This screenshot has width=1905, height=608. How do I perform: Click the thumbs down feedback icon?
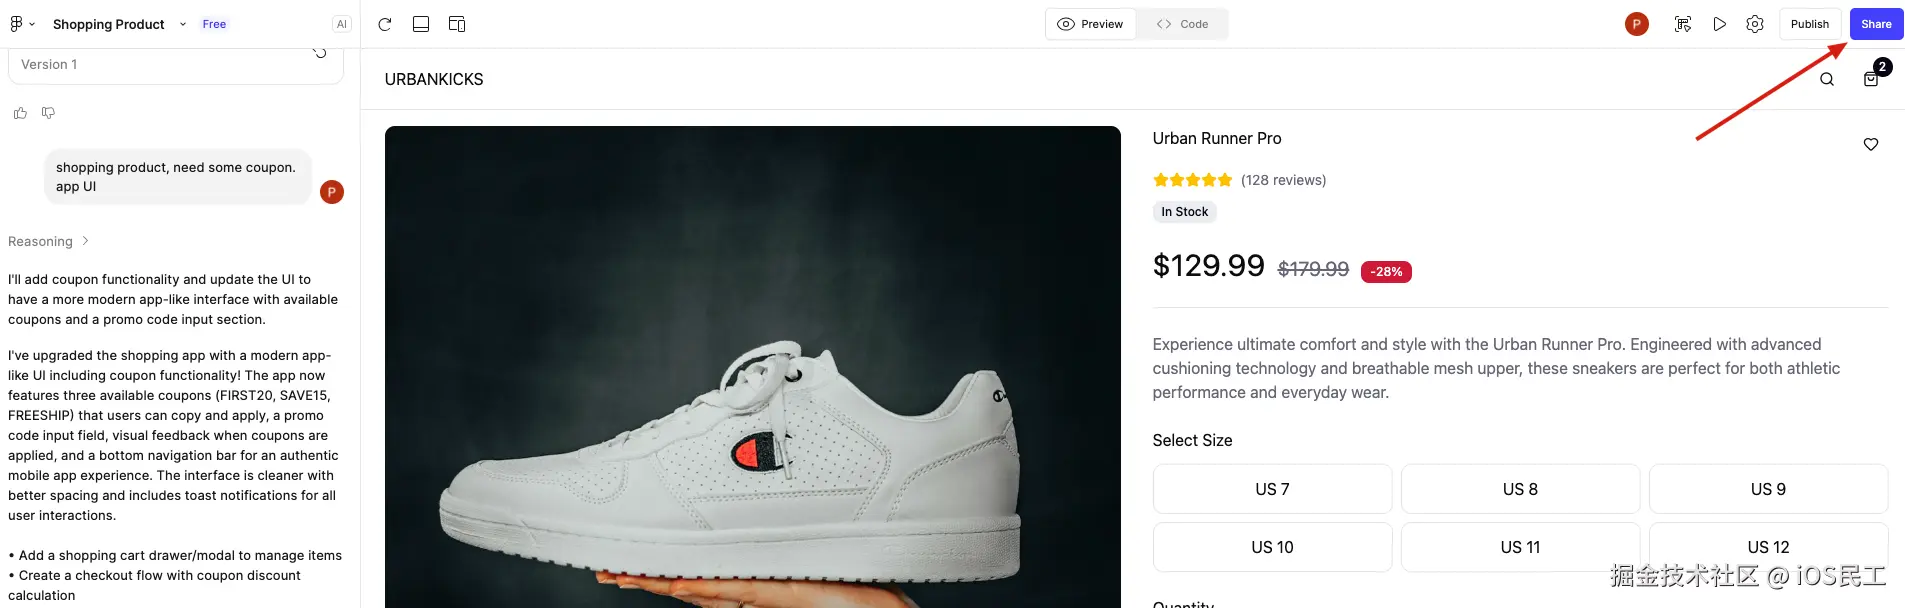(x=48, y=113)
